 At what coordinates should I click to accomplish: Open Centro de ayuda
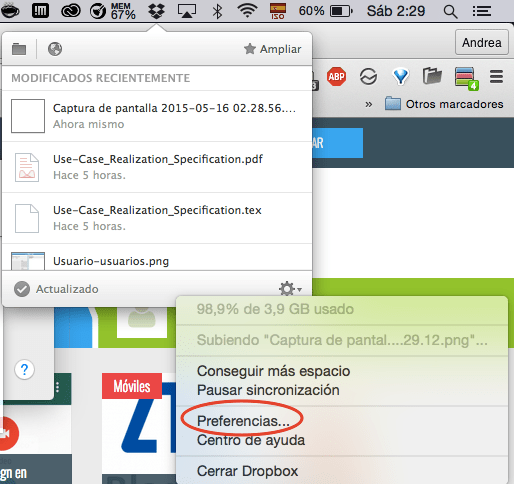coord(251,440)
